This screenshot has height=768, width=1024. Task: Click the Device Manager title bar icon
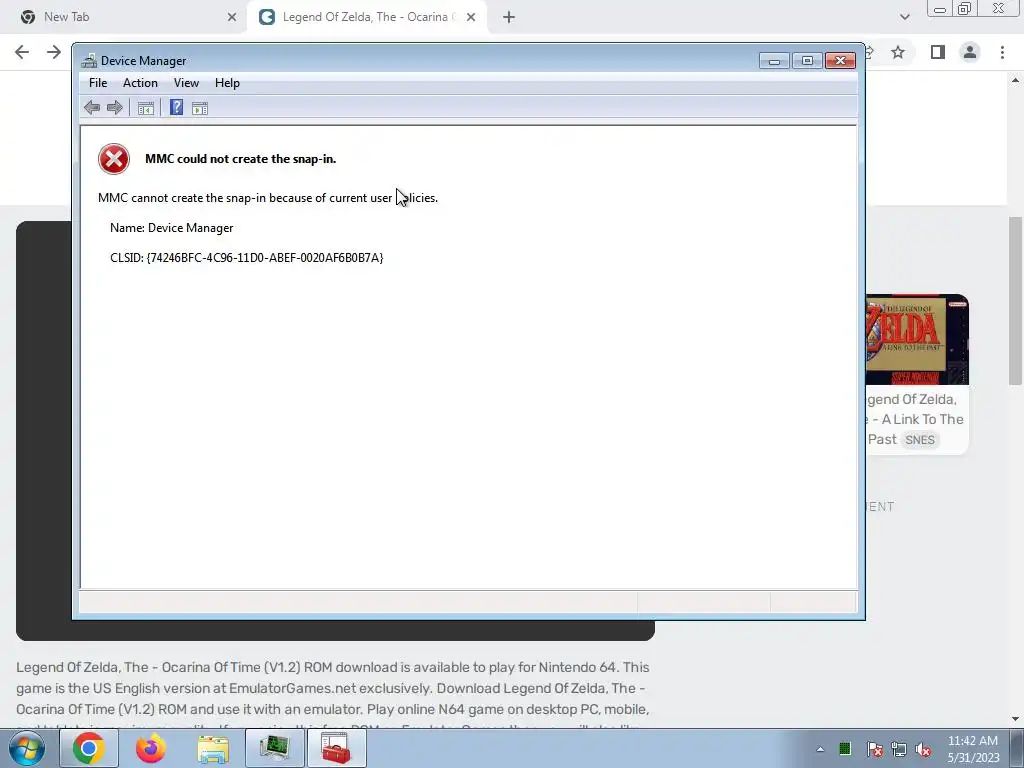point(89,61)
